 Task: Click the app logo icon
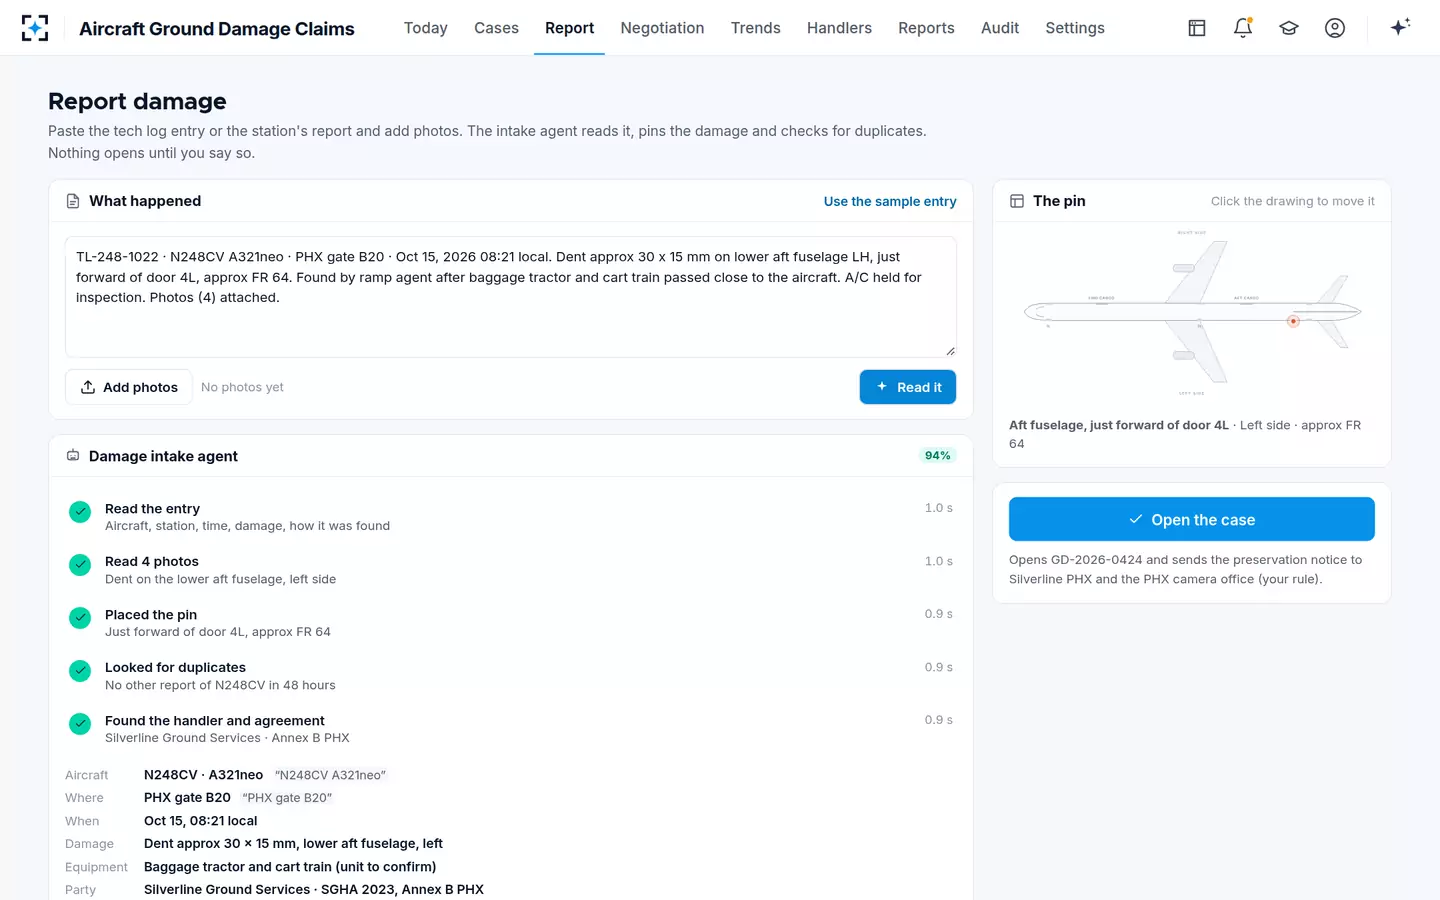[35, 28]
